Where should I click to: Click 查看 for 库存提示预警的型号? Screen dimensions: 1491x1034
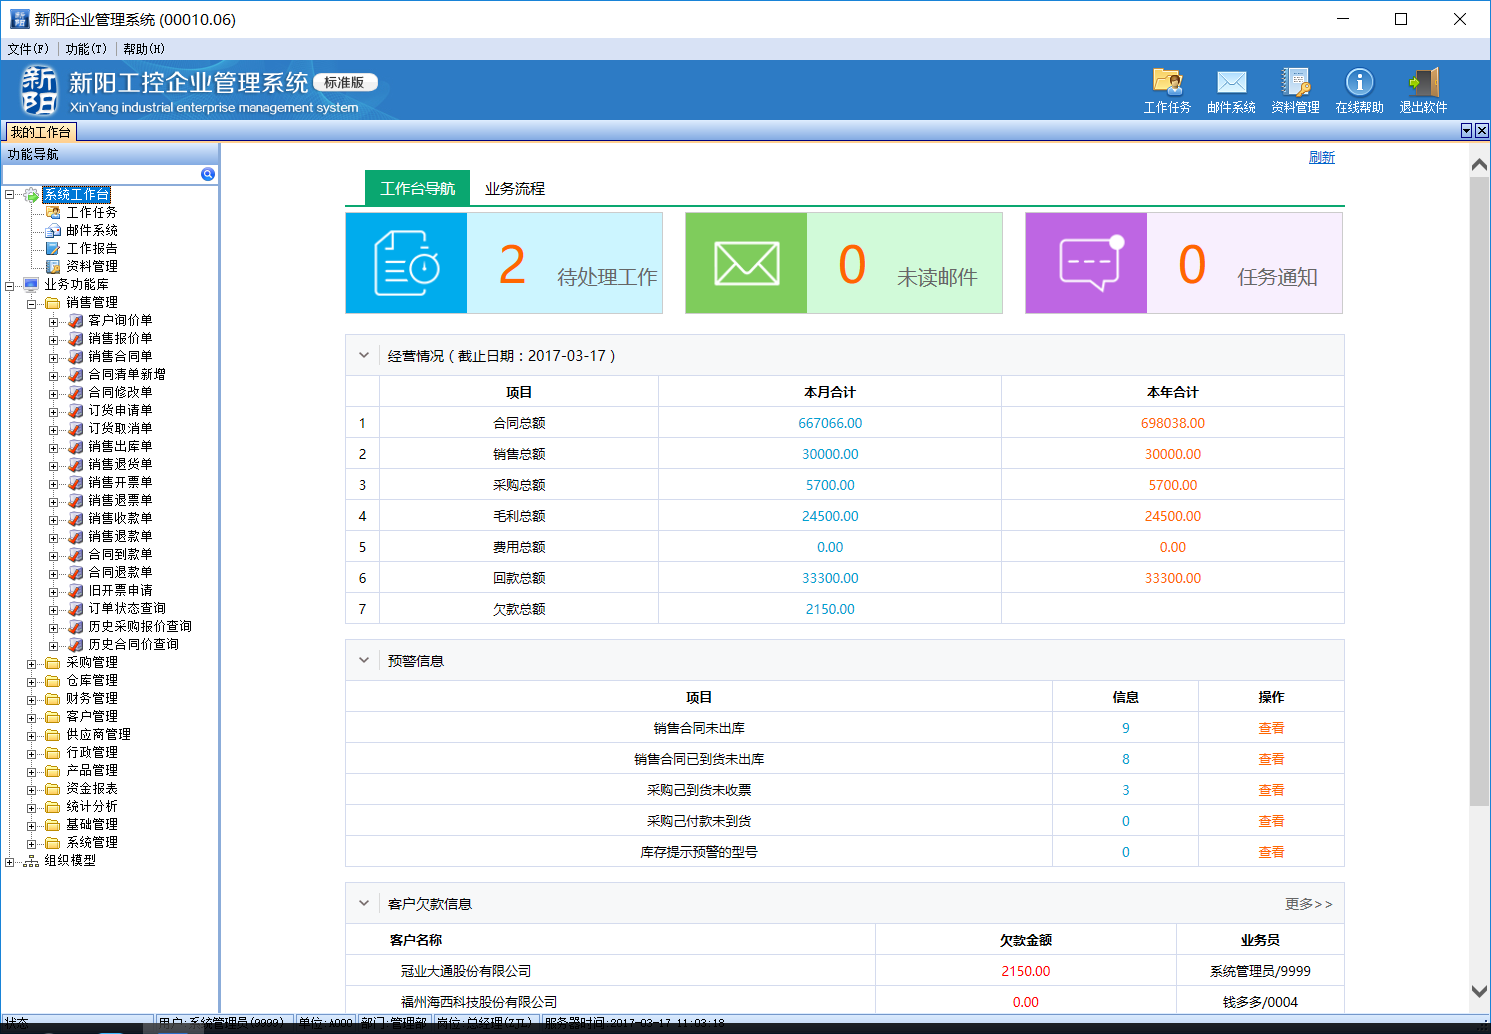1271,852
